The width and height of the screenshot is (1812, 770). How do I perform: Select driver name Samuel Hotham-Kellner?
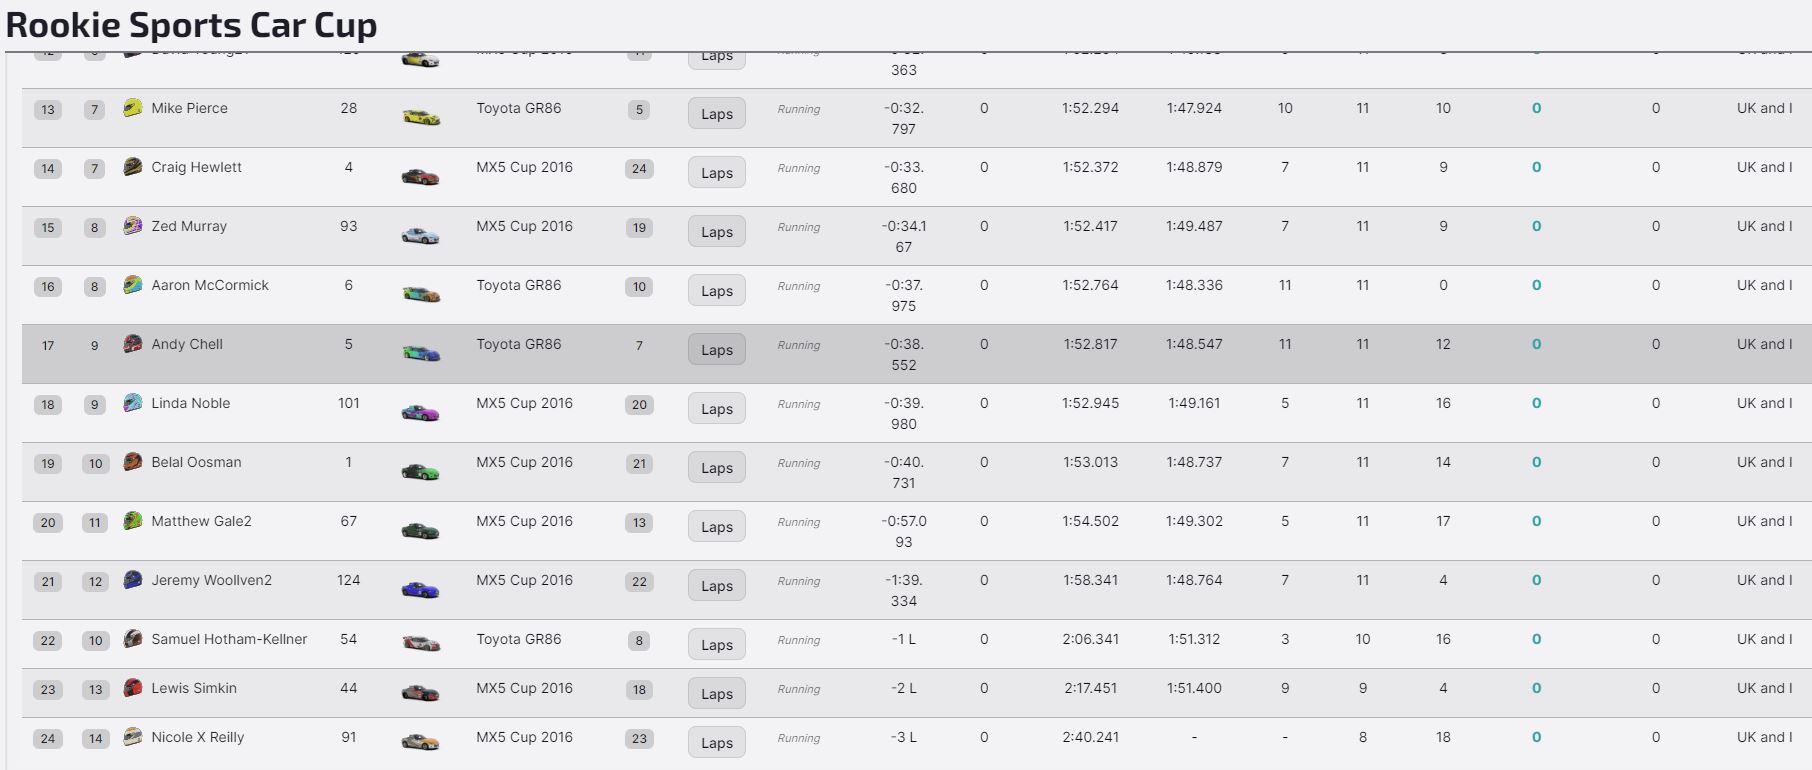[229, 639]
